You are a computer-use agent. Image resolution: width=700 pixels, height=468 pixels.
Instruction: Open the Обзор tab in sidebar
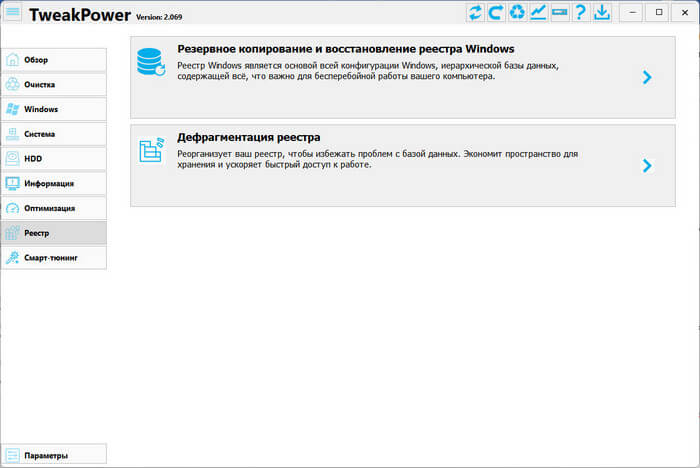[53, 60]
